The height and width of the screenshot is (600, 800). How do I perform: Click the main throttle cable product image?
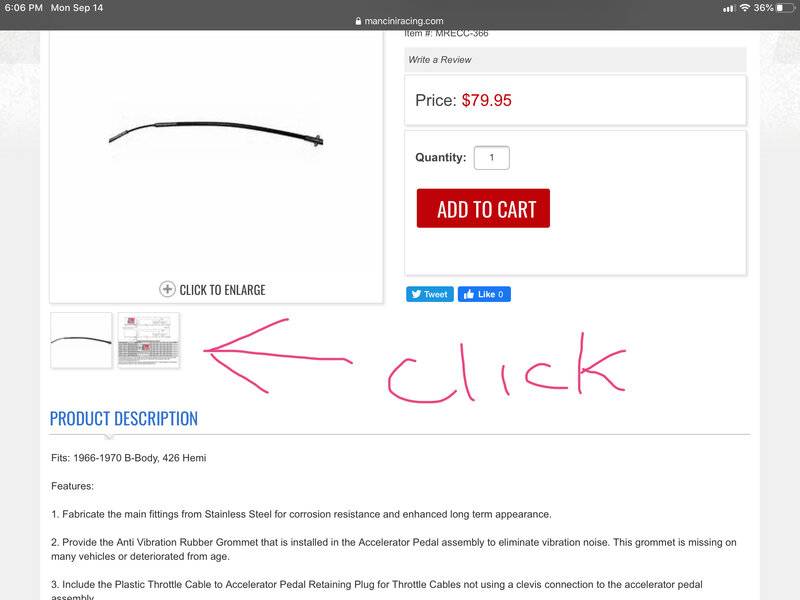coord(216,134)
